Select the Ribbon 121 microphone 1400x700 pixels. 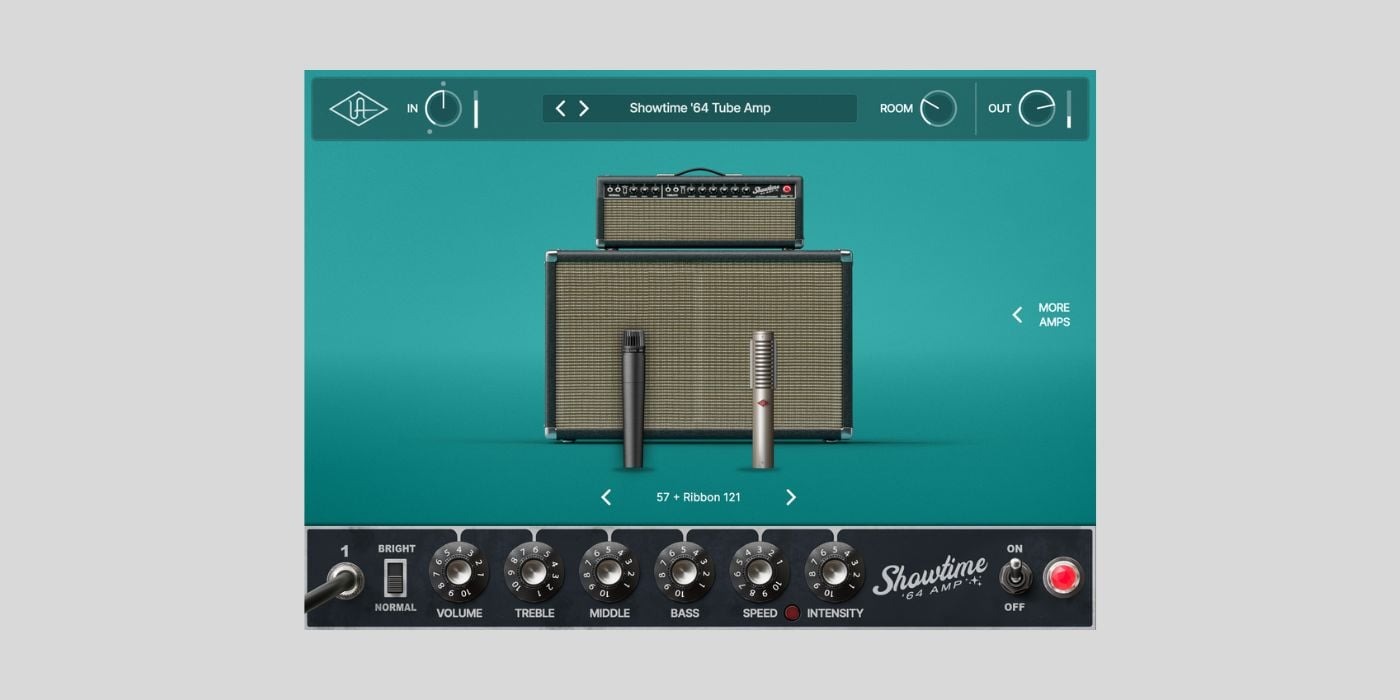coord(763,398)
